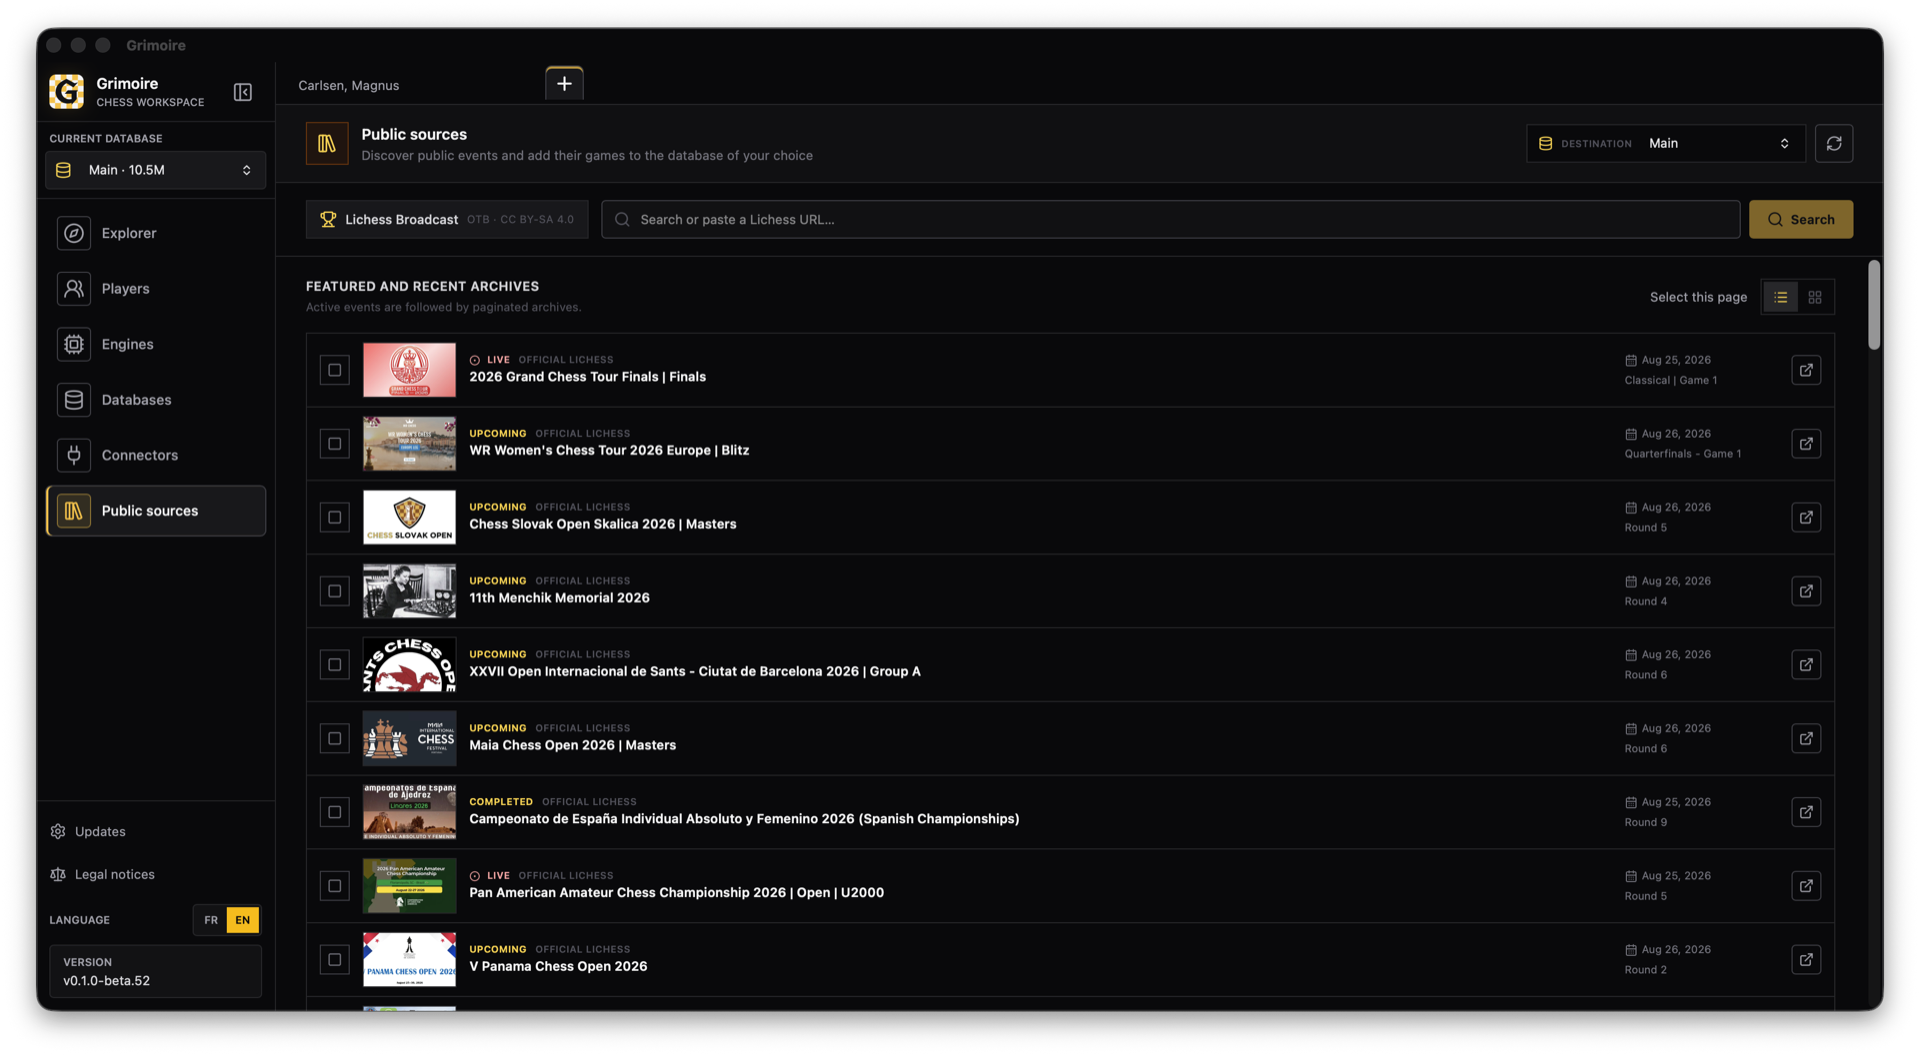Viewport: 1920px width, 1056px height.
Task: Open WR Women's Chess Tour external link
Action: point(1806,444)
